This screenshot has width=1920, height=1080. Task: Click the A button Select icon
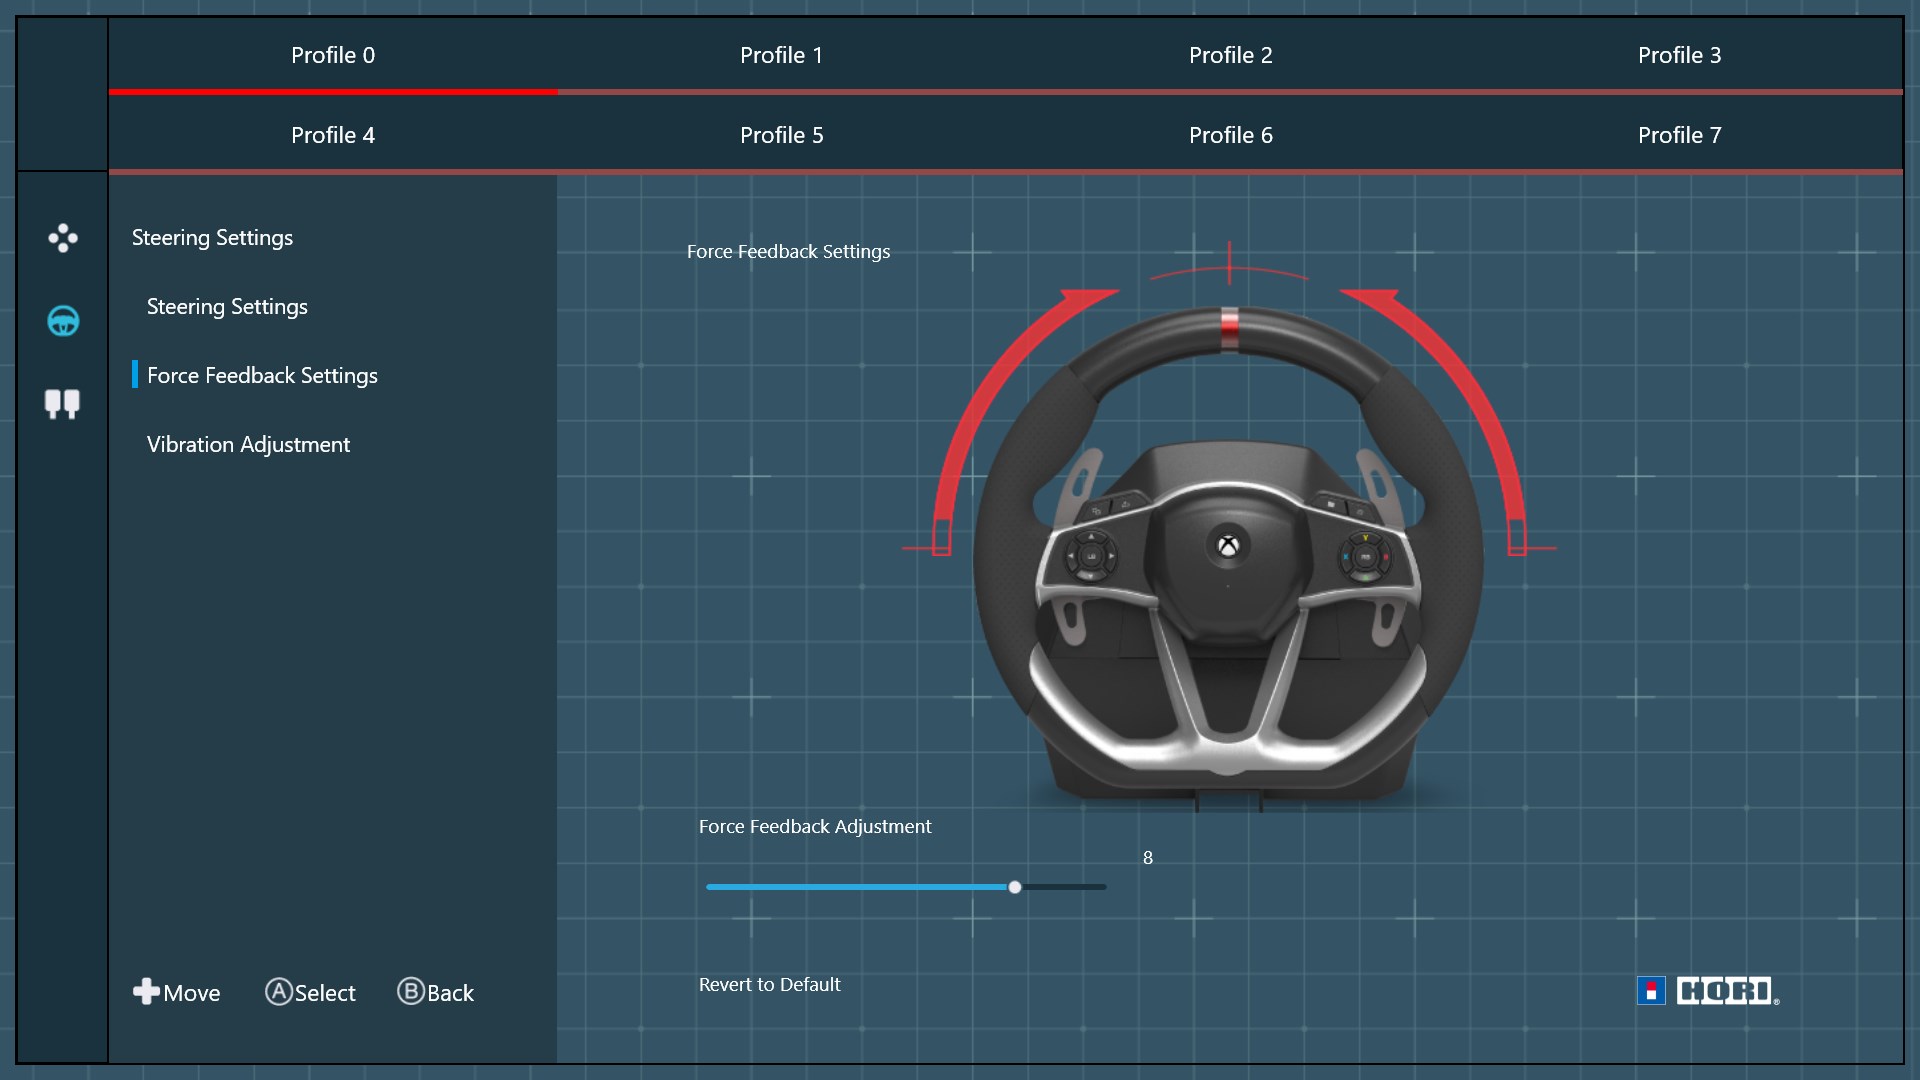click(x=279, y=991)
